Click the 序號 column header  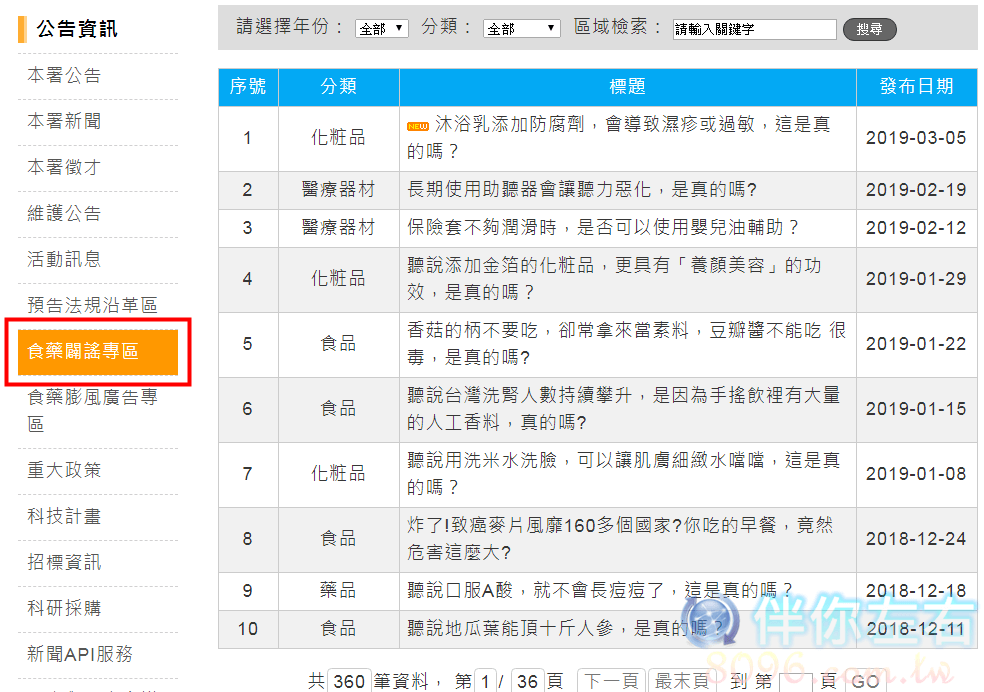[248, 87]
